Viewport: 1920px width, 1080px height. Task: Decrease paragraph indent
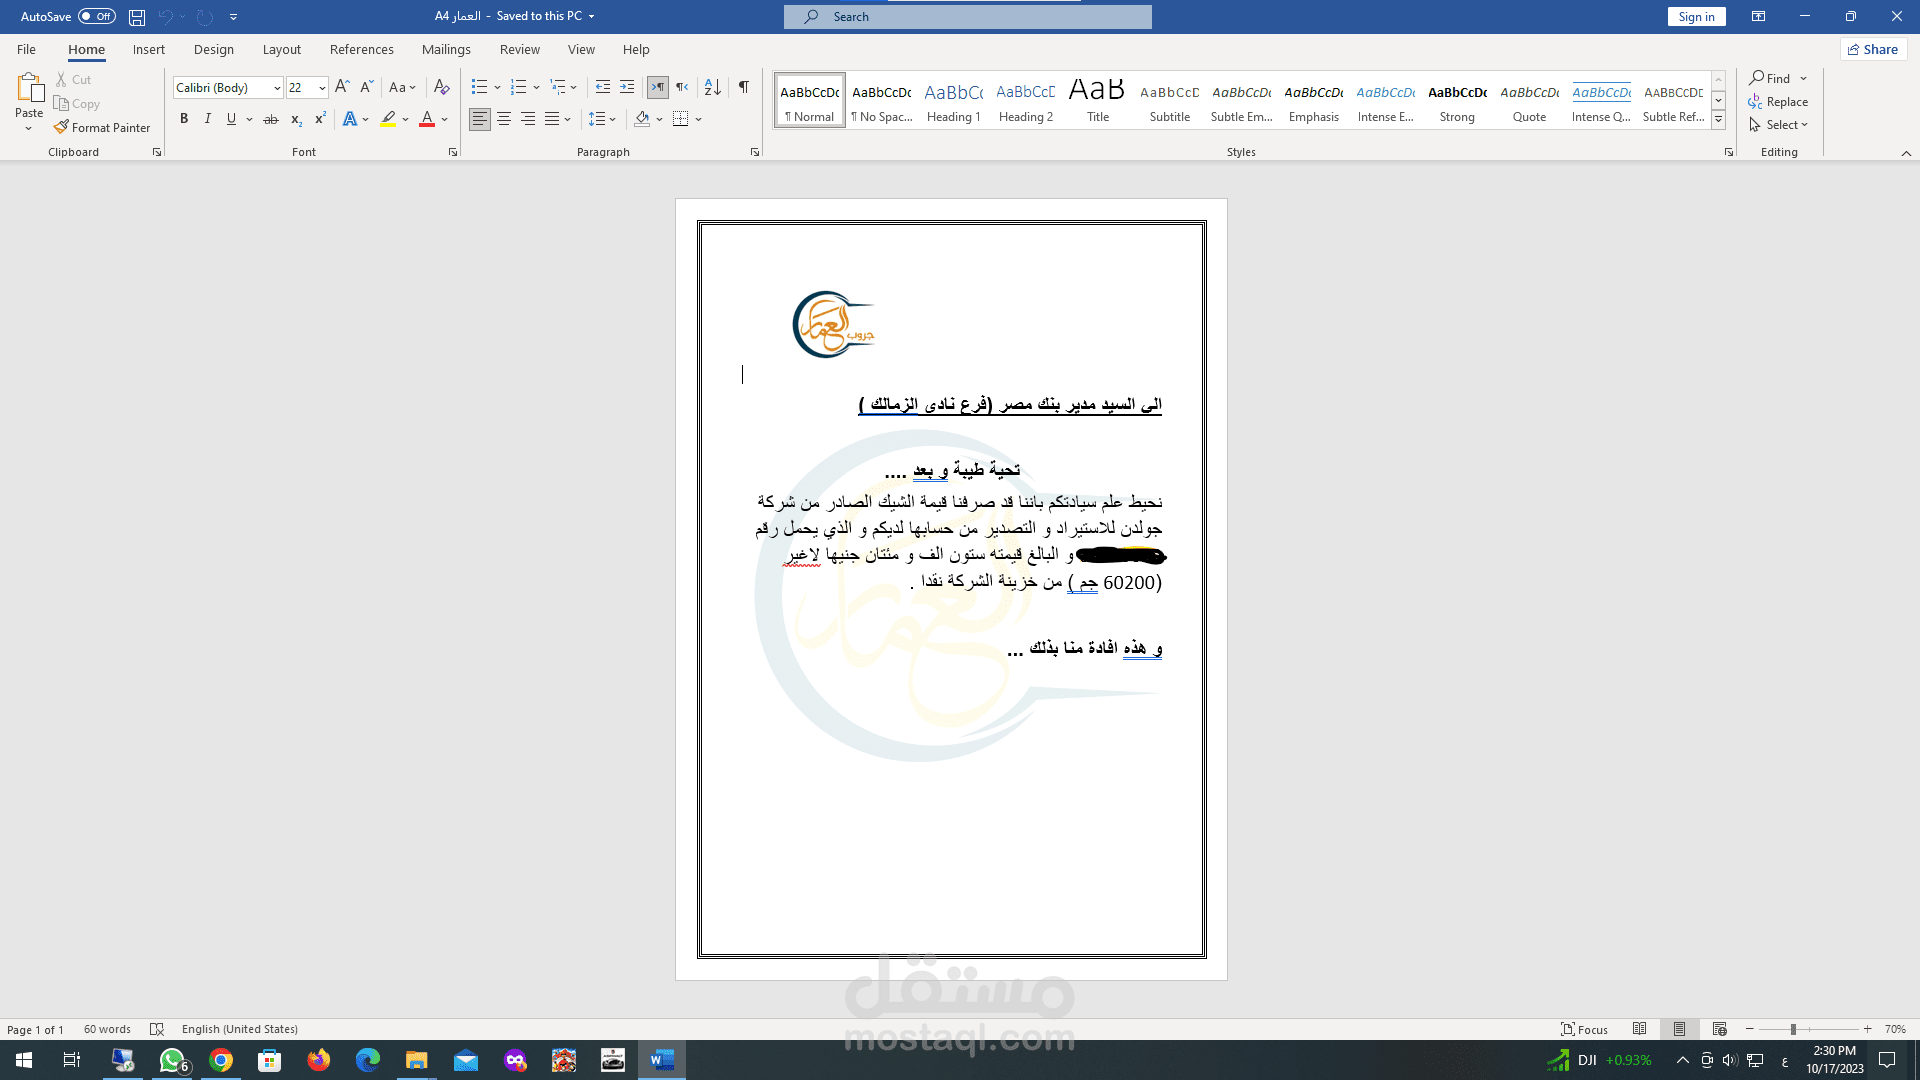pos(602,87)
